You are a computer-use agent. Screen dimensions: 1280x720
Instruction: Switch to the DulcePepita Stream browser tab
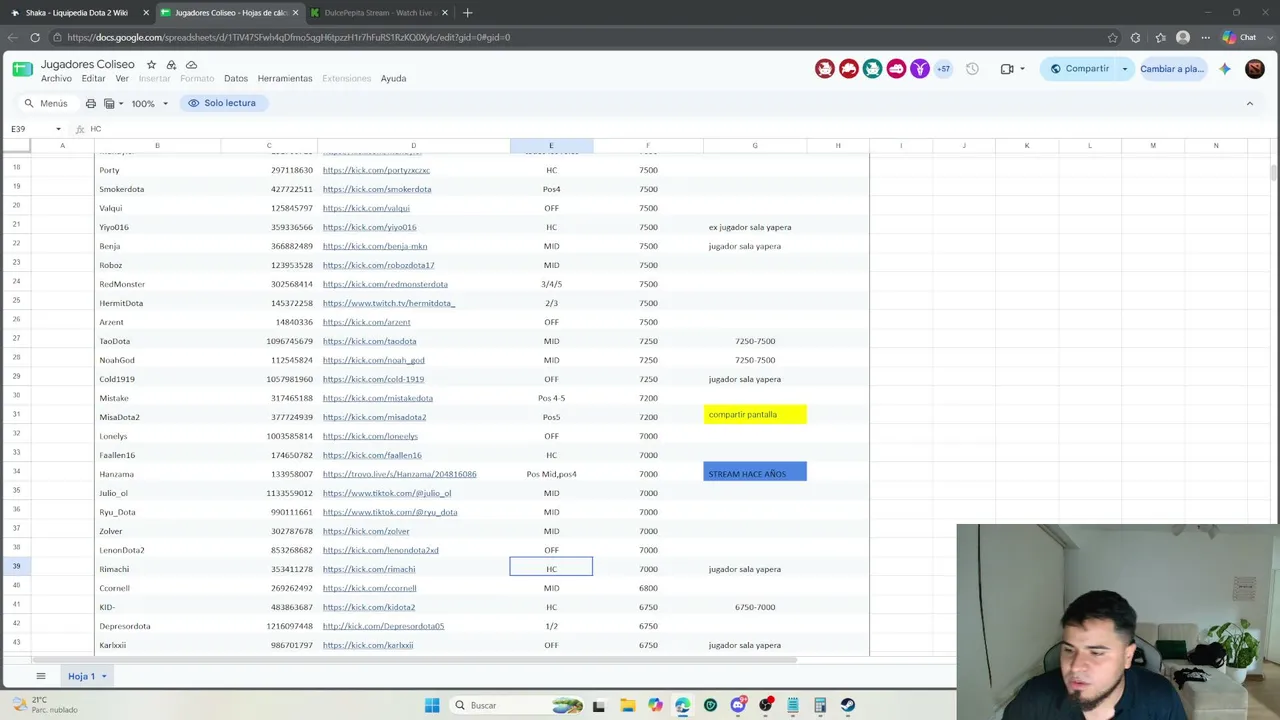click(x=380, y=13)
